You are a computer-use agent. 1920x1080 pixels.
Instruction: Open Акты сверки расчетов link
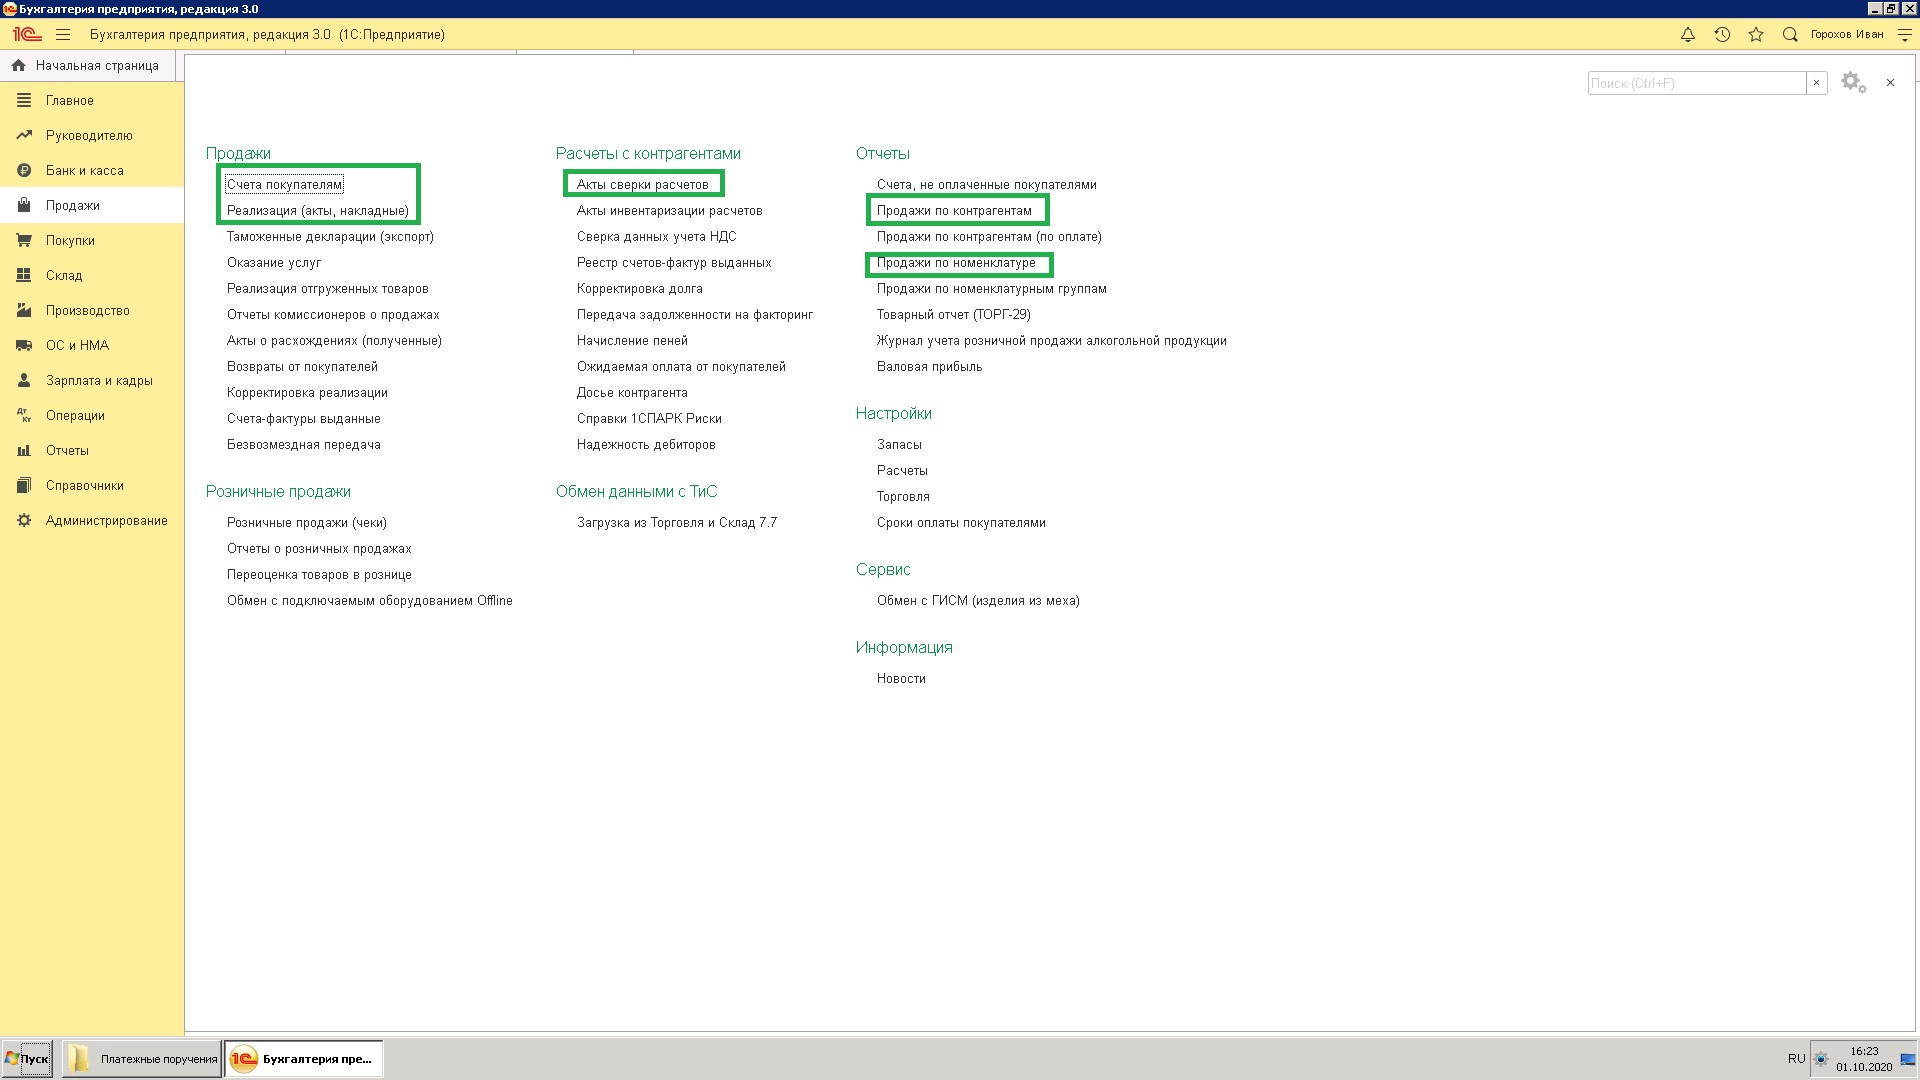(x=642, y=184)
